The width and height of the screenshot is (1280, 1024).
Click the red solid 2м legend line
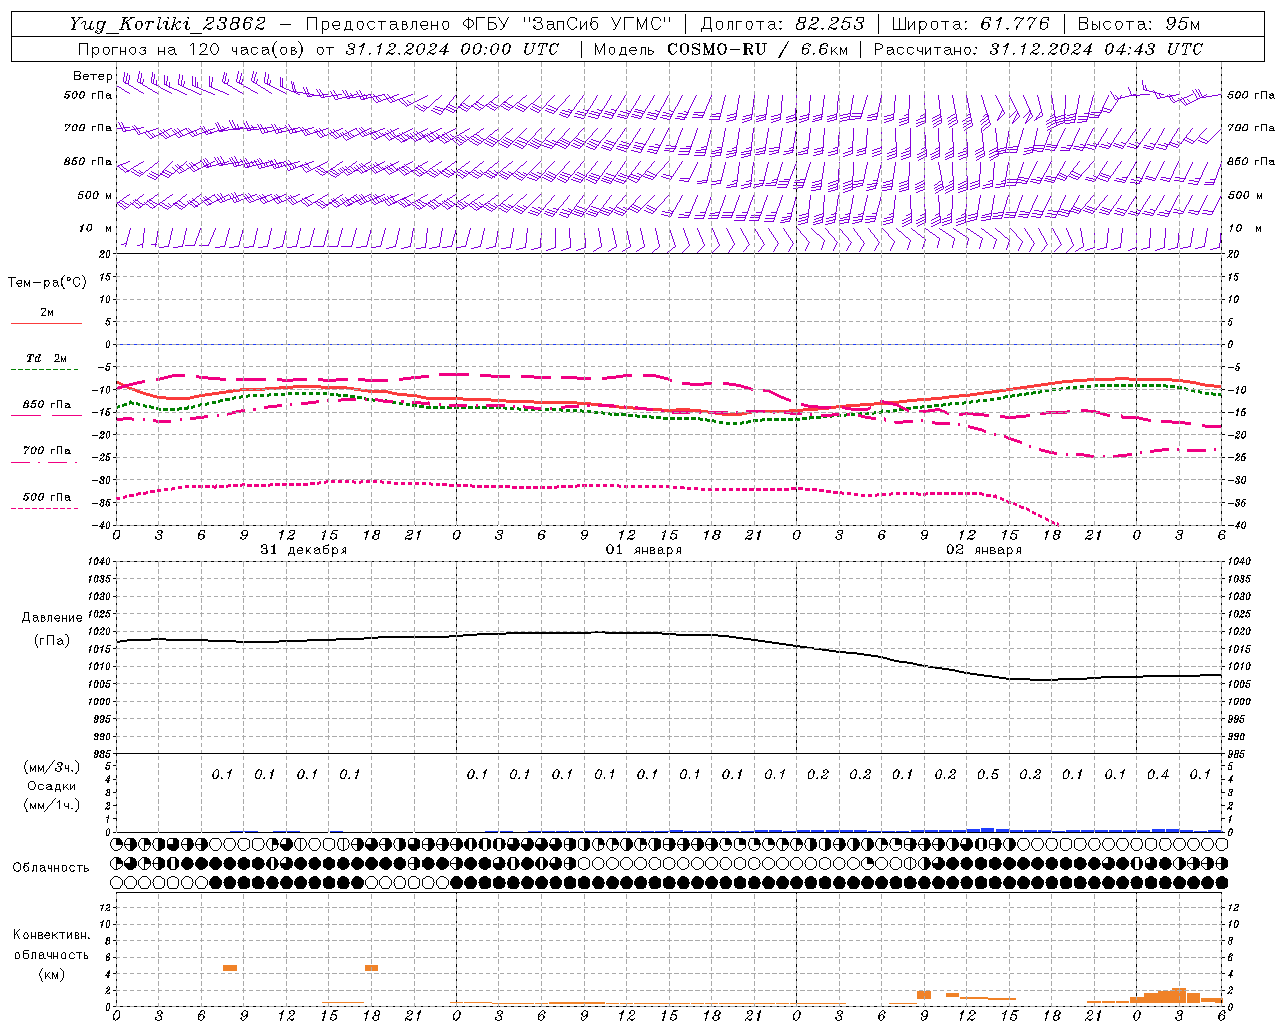(46, 324)
